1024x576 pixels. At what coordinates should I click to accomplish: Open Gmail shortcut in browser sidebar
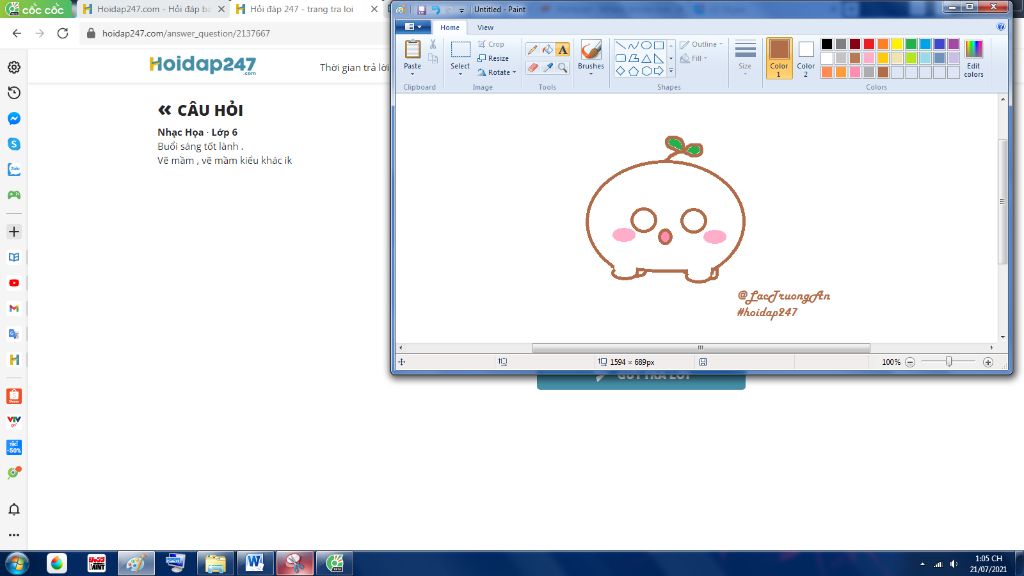pos(14,308)
